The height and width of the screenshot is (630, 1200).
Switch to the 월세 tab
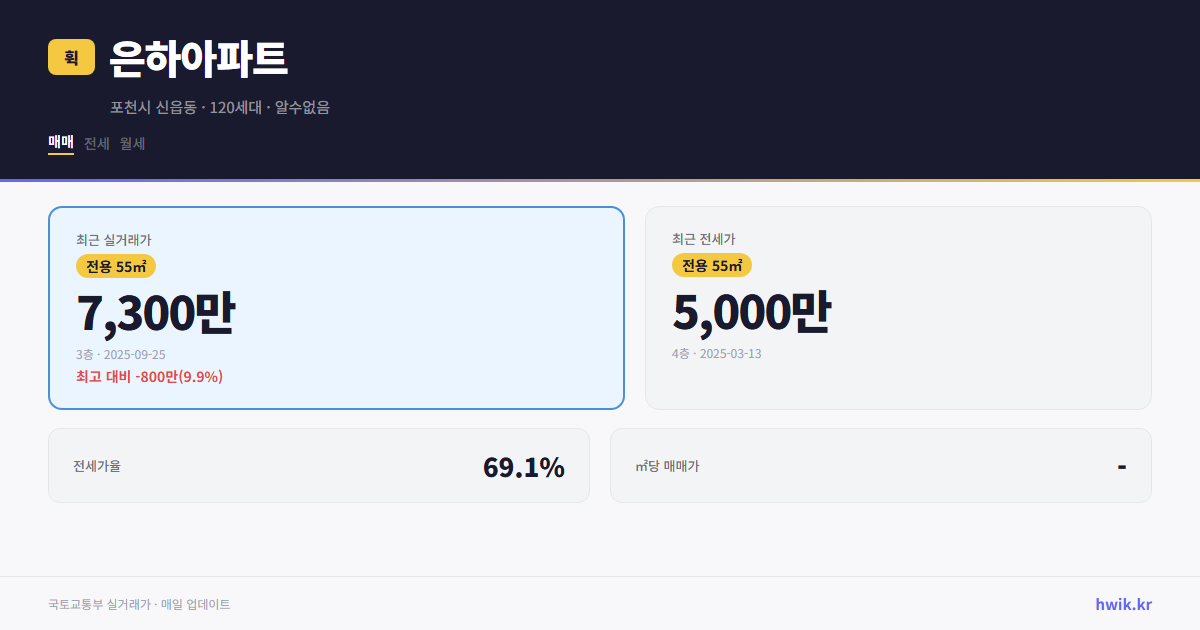click(x=131, y=143)
